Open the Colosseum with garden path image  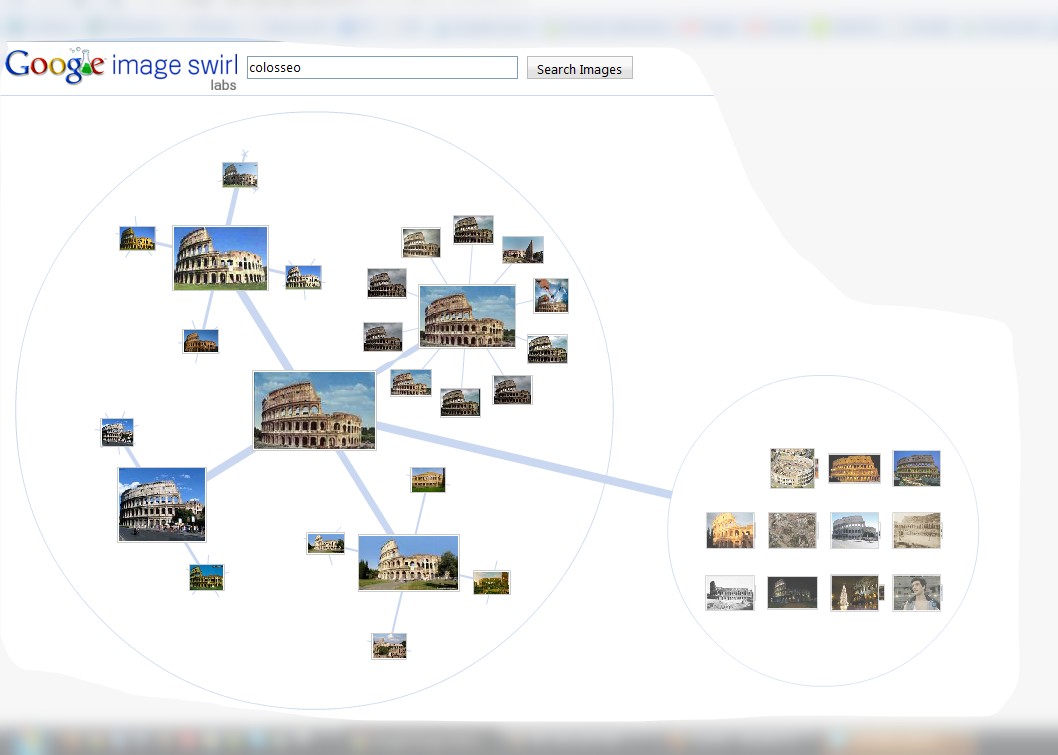[408, 563]
